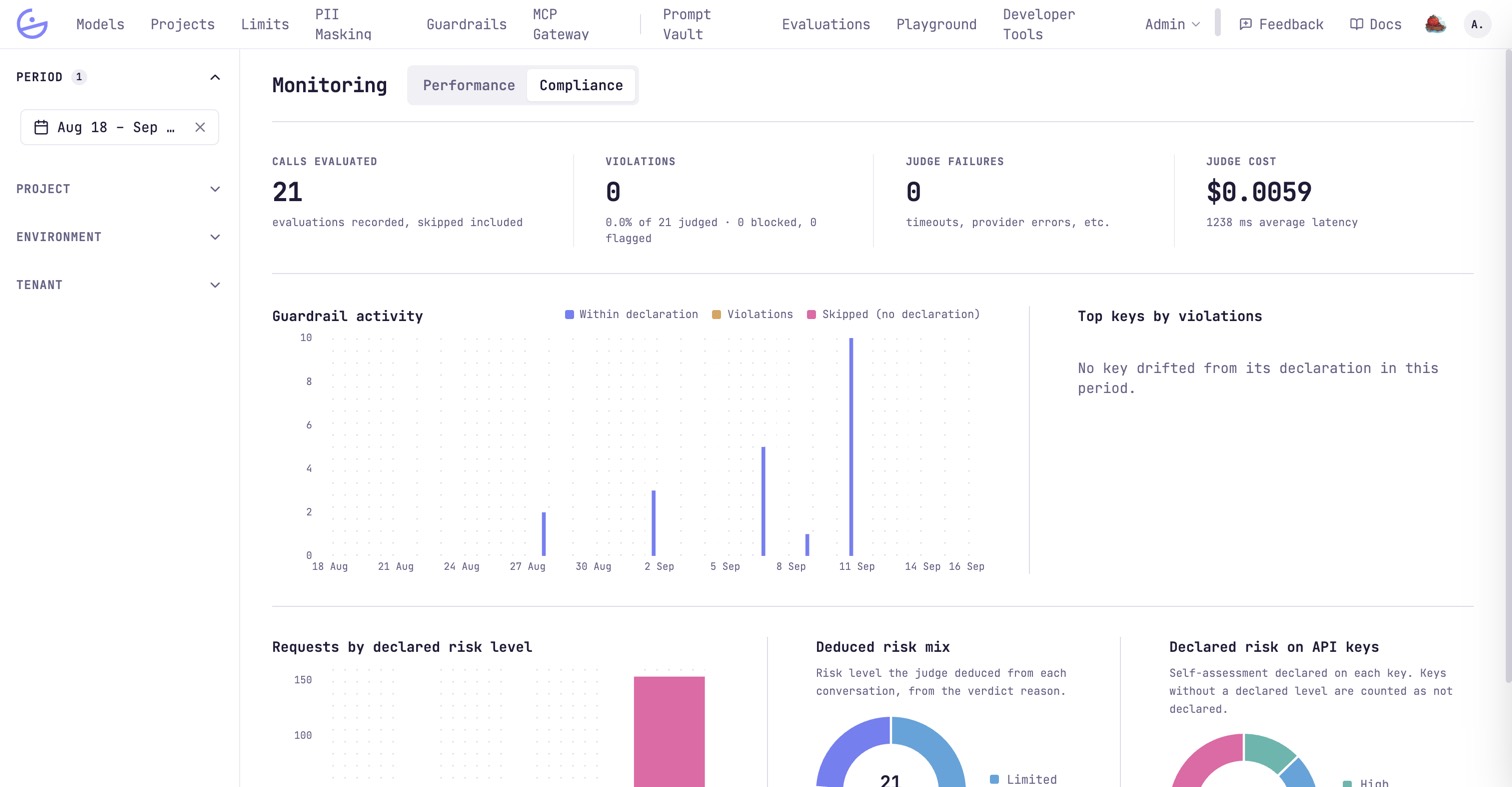Open Models in the navigation
This screenshot has width=1512, height=787.
coord(100,24)
